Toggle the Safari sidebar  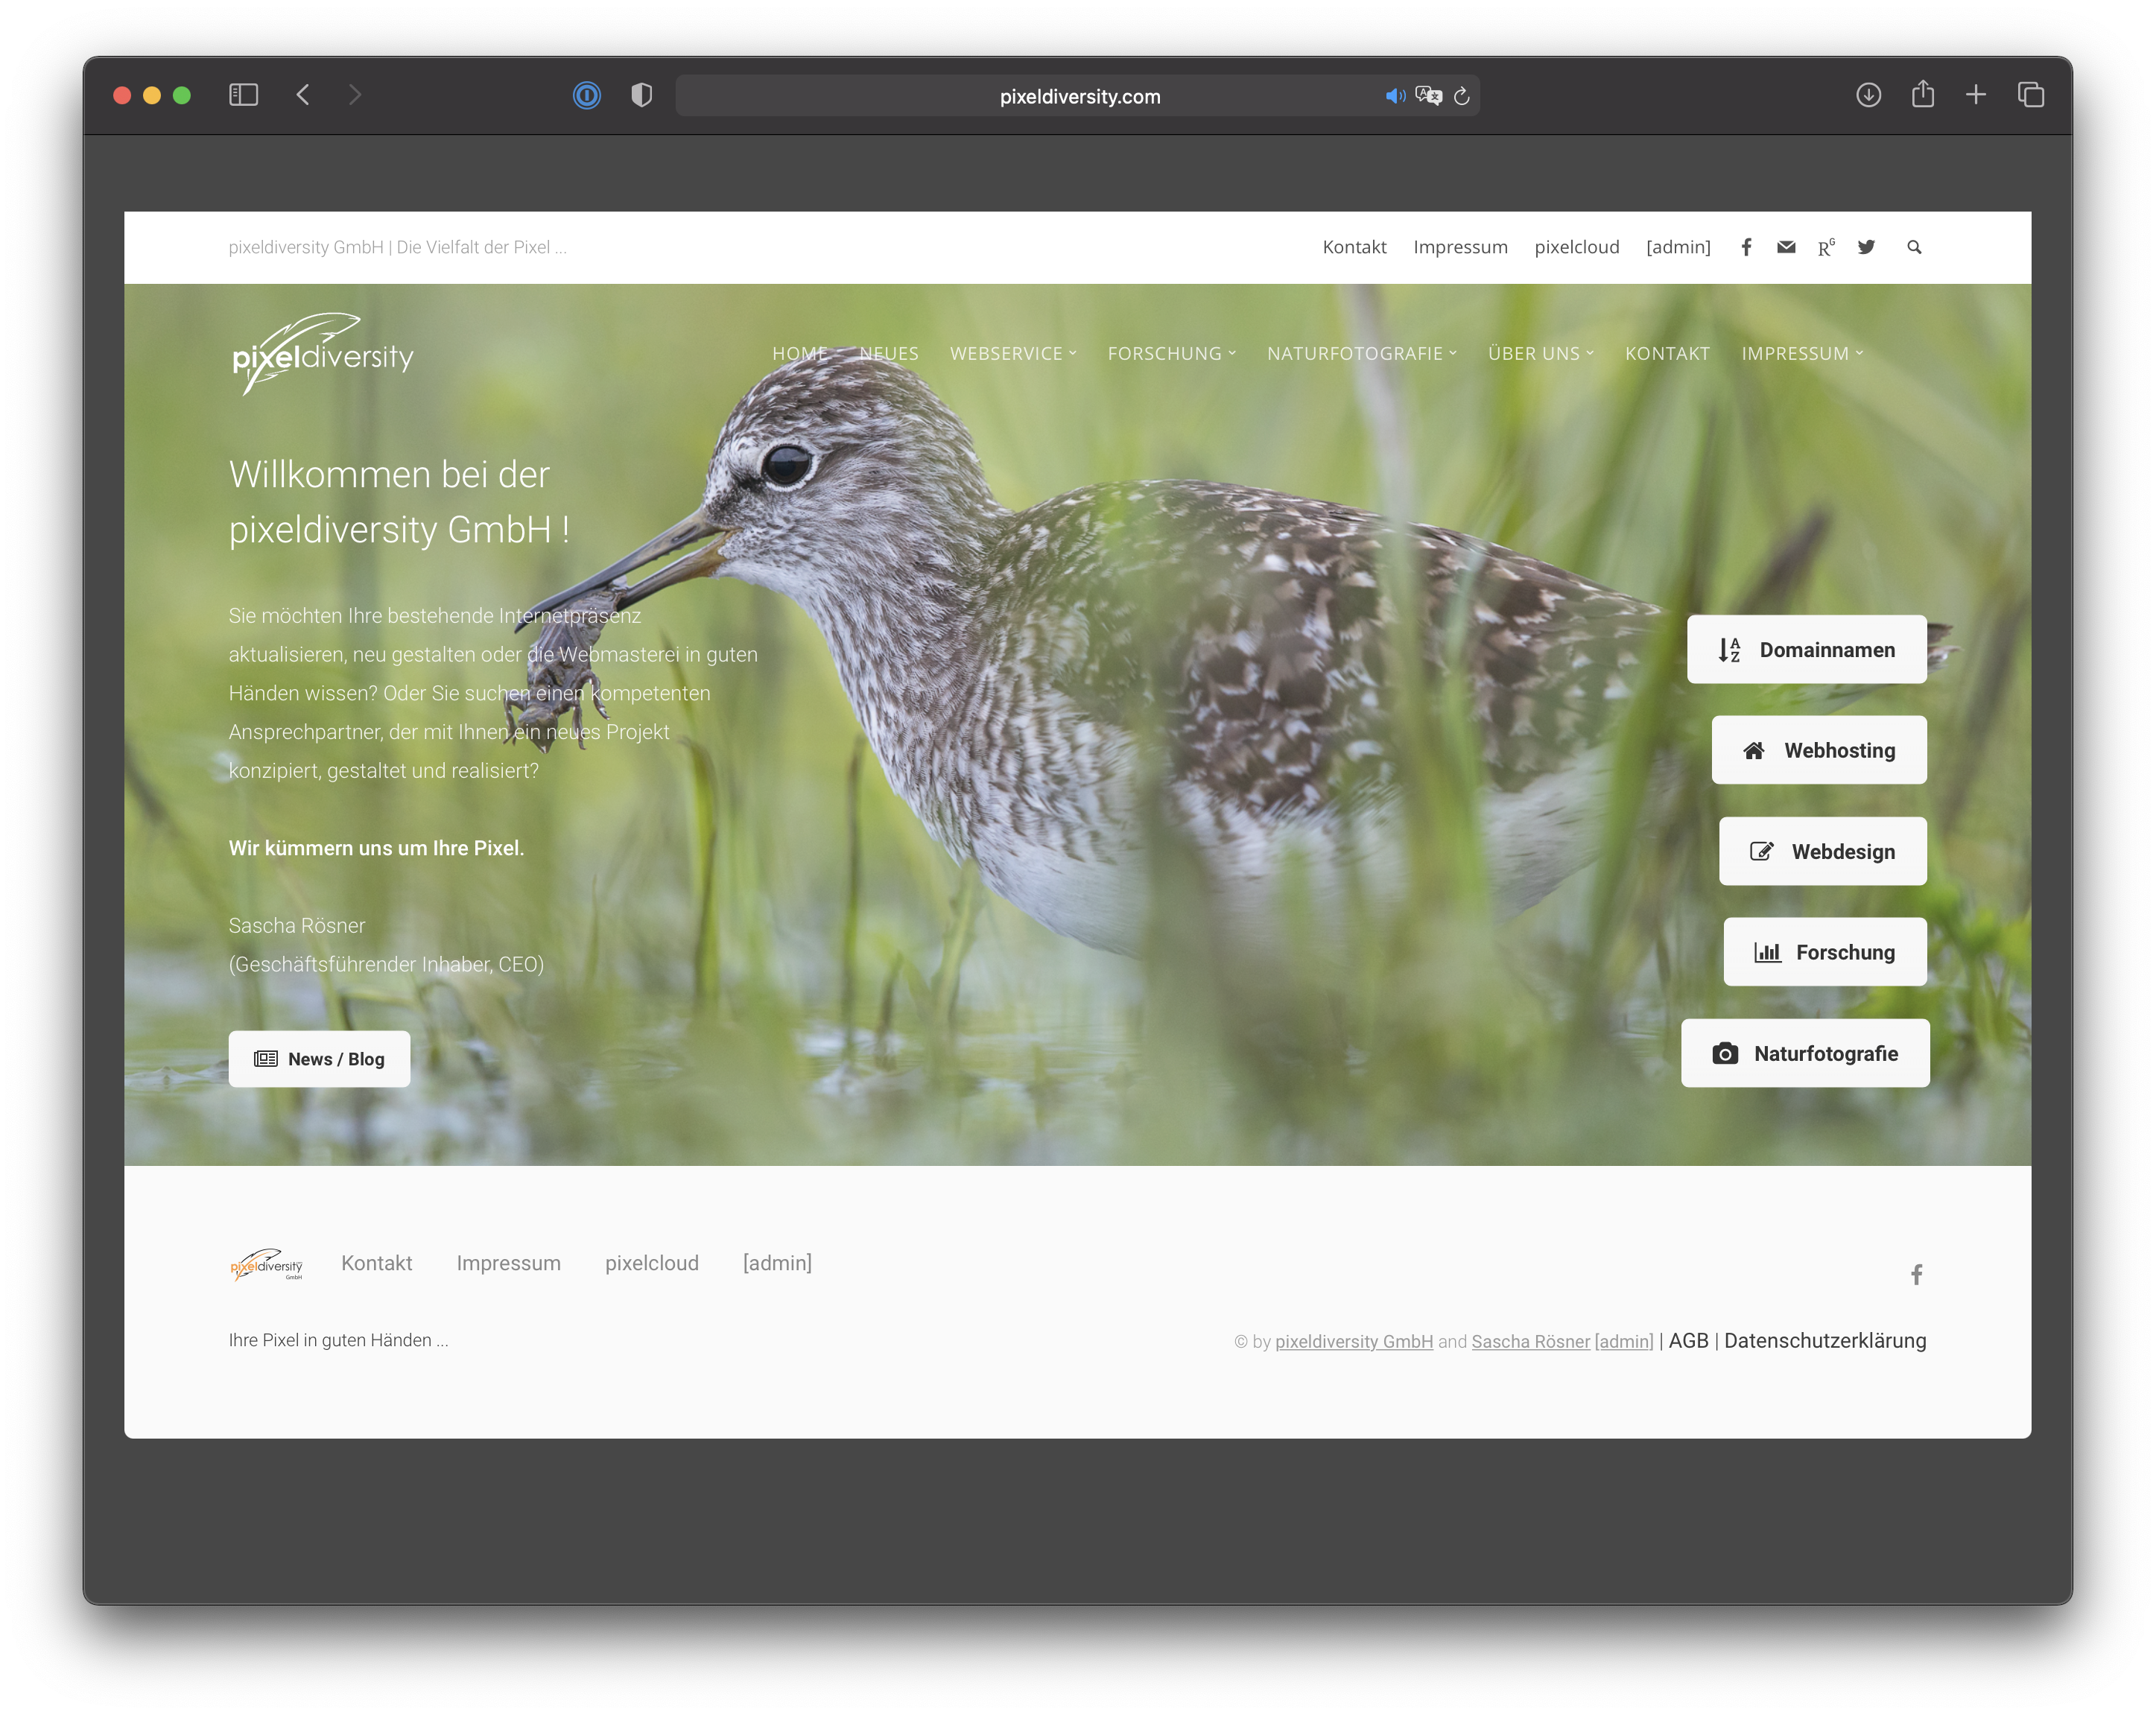coord(243,95)
